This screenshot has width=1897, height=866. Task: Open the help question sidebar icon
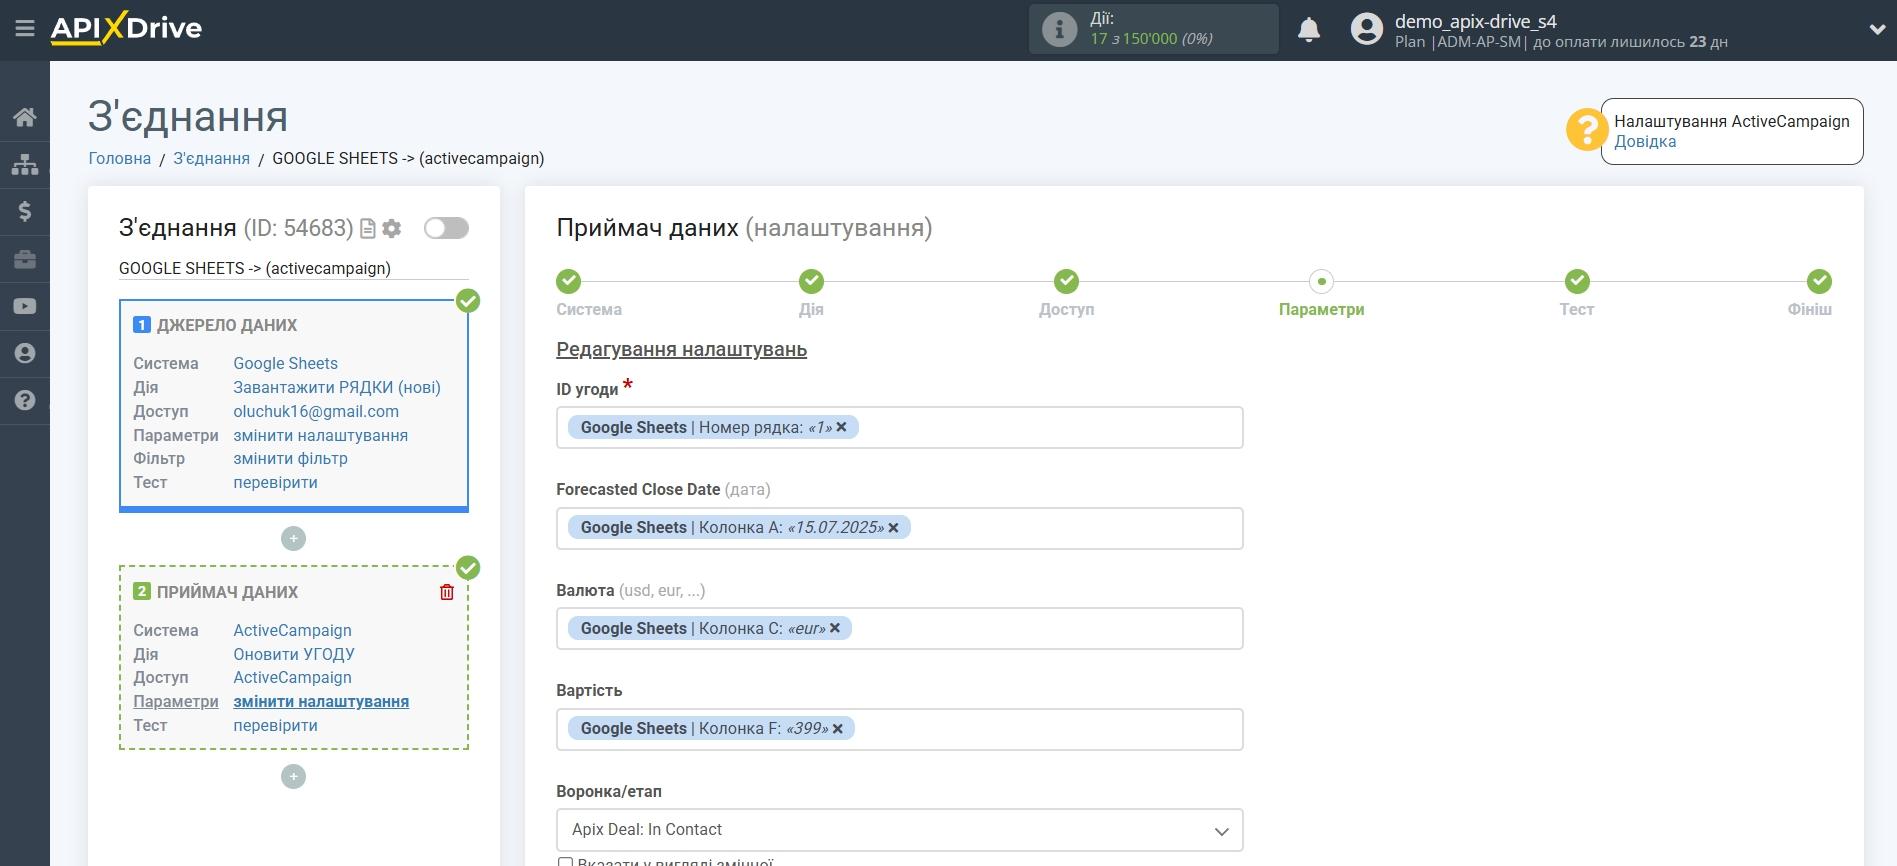[25, 400]
